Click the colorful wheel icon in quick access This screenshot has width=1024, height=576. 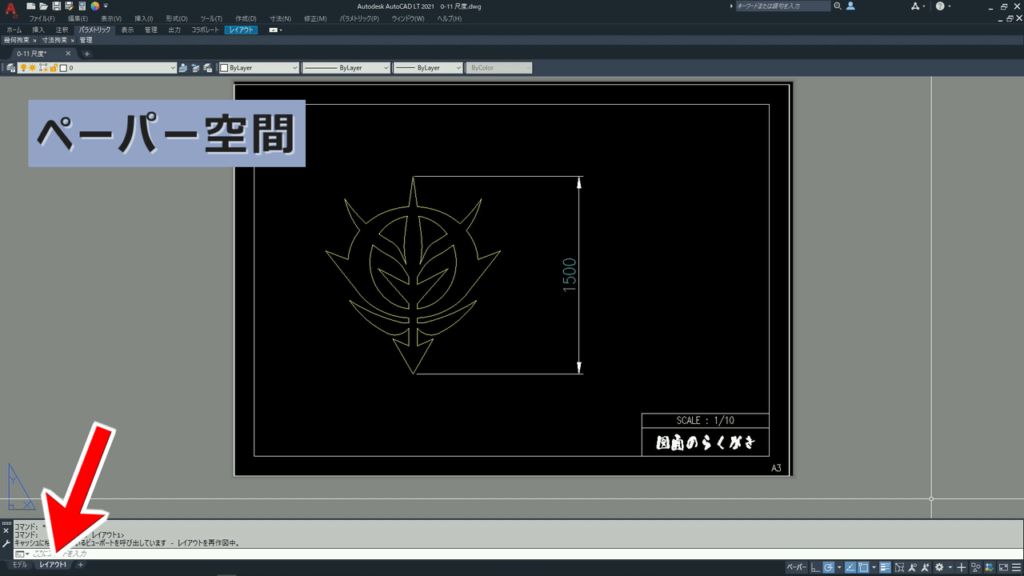point(95,6)
